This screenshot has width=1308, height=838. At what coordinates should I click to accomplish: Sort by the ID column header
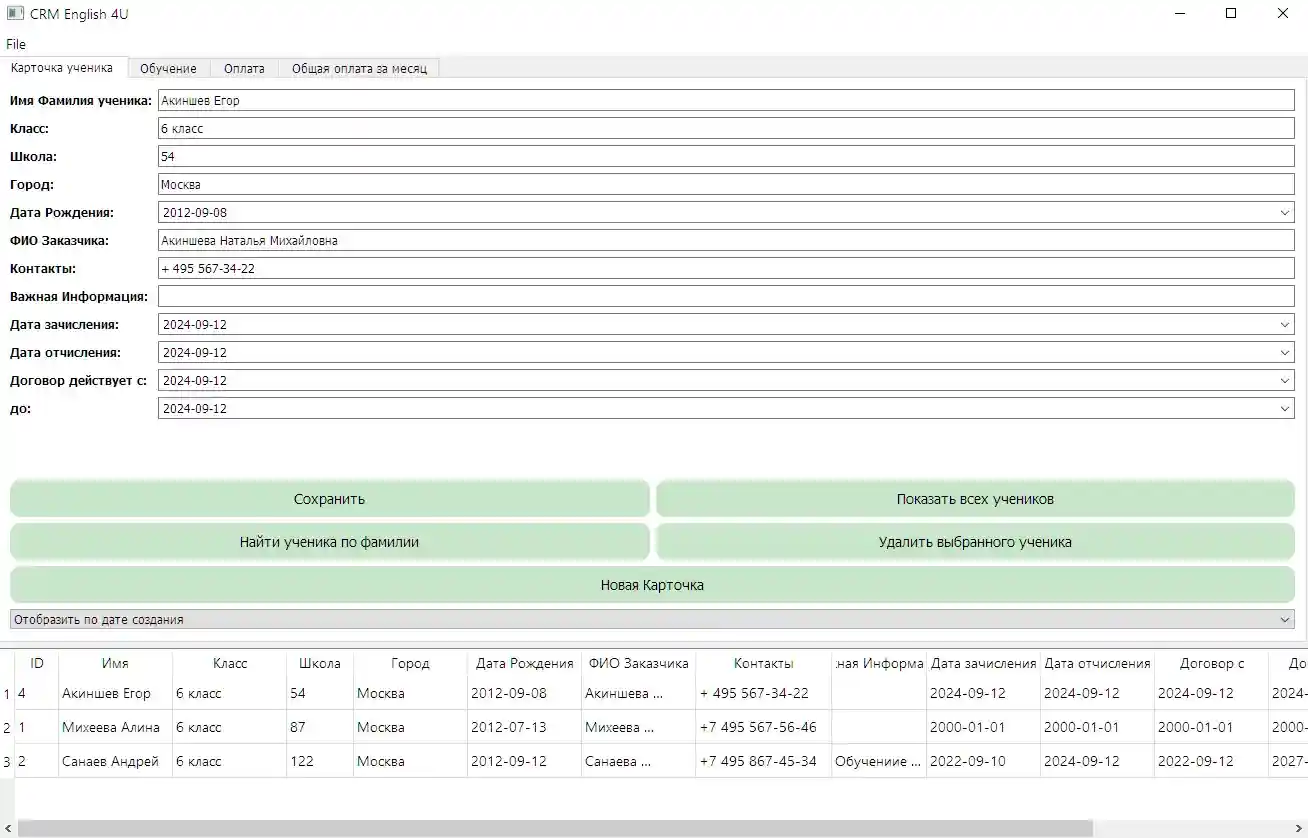[37, 663]
